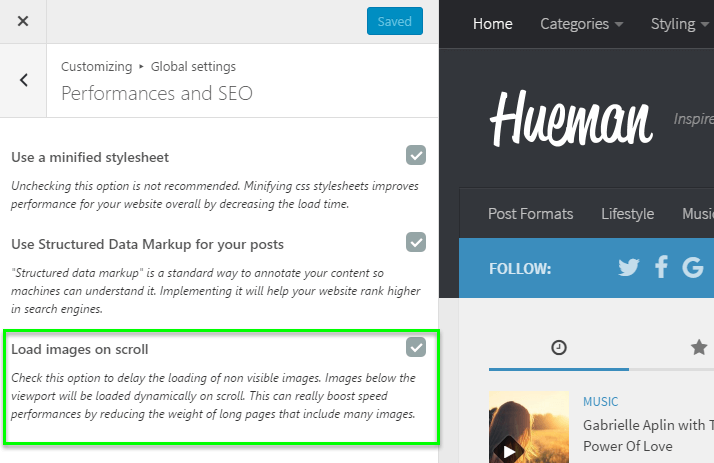
Task: Click the Hueman site logo
Action: click(571, 119)
